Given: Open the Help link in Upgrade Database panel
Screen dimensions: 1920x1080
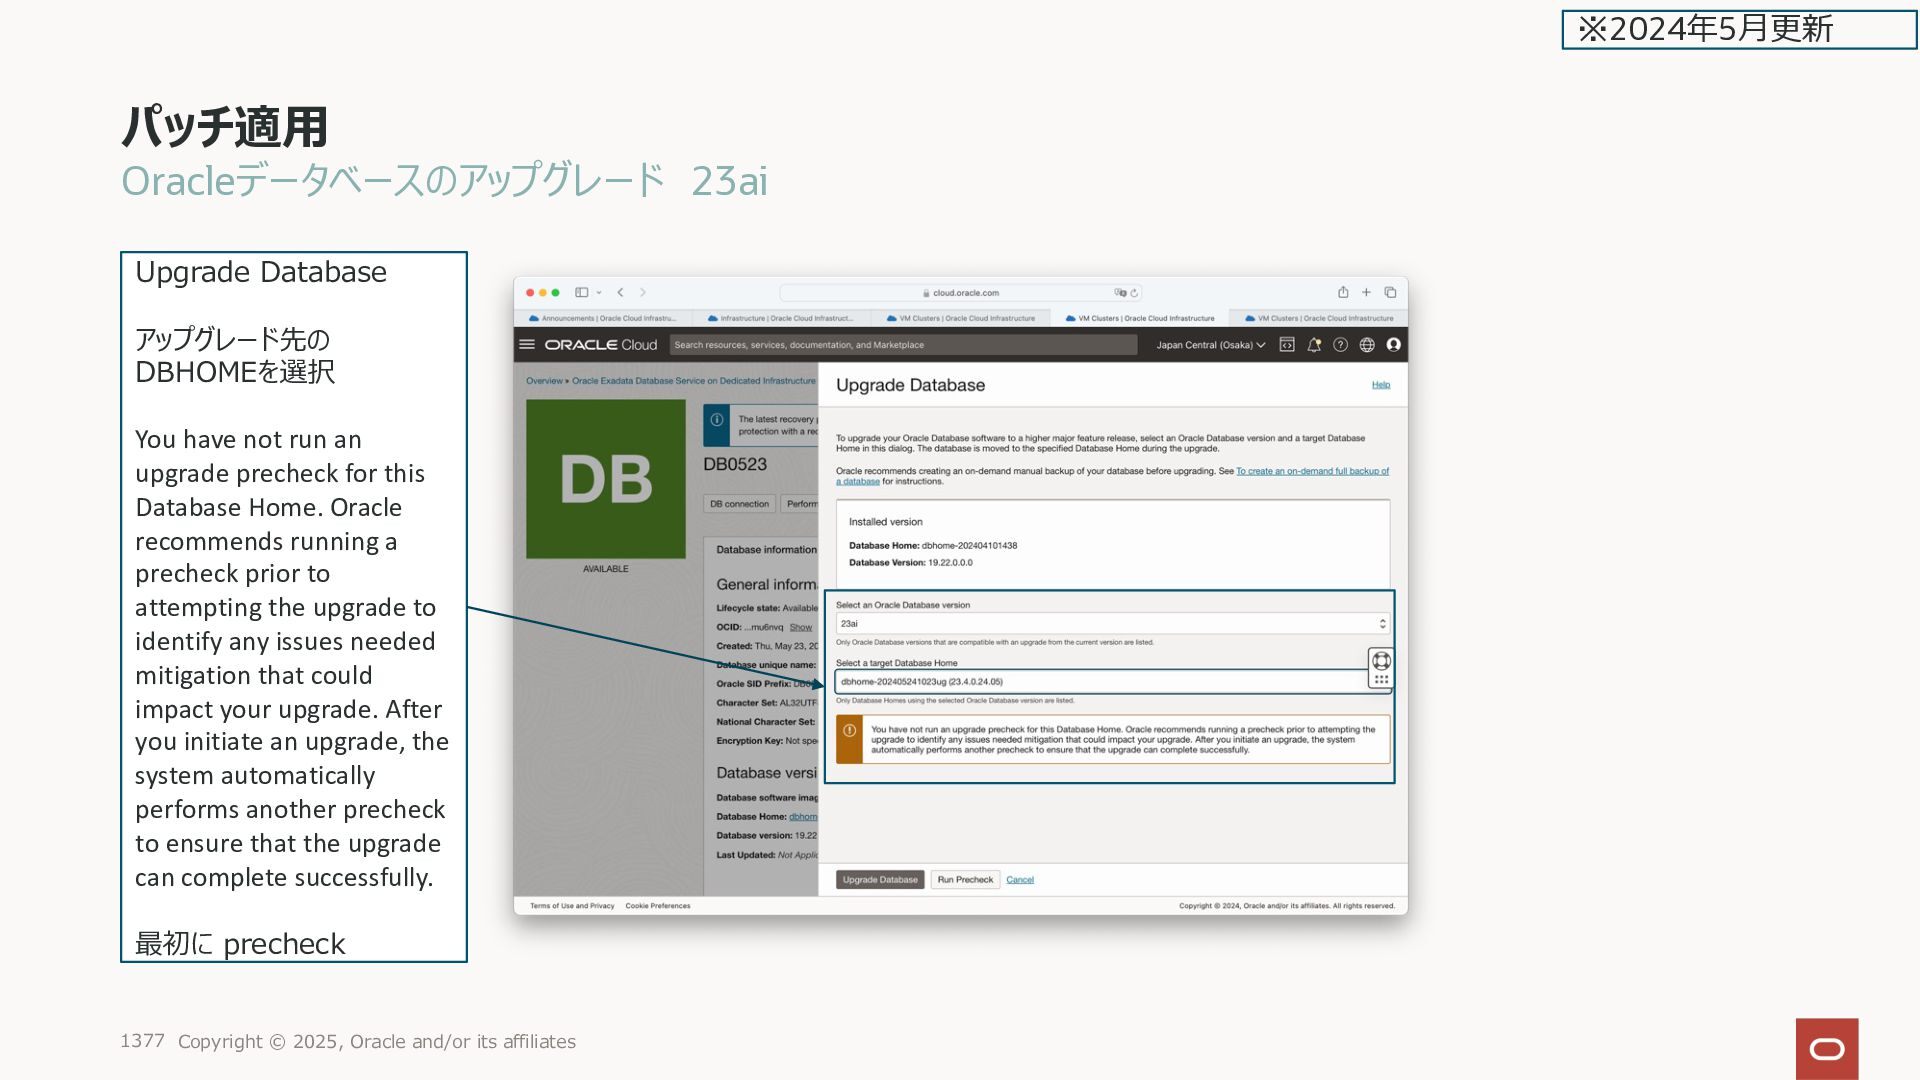Looking at the screenshot, I should (1380, 385).
